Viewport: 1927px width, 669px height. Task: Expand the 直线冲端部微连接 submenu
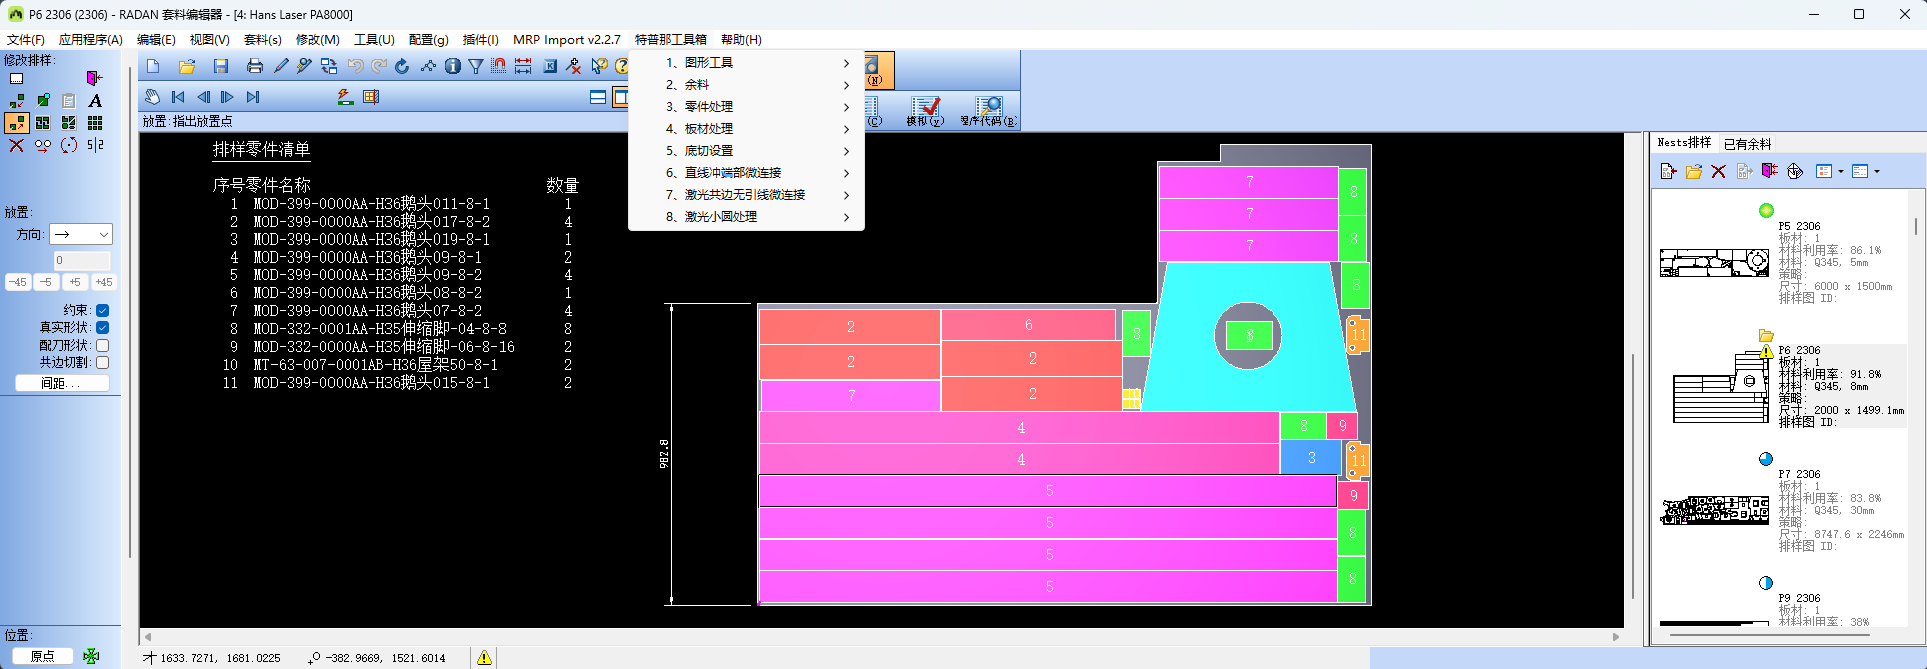pyautogui.click(x=747, y=173)
